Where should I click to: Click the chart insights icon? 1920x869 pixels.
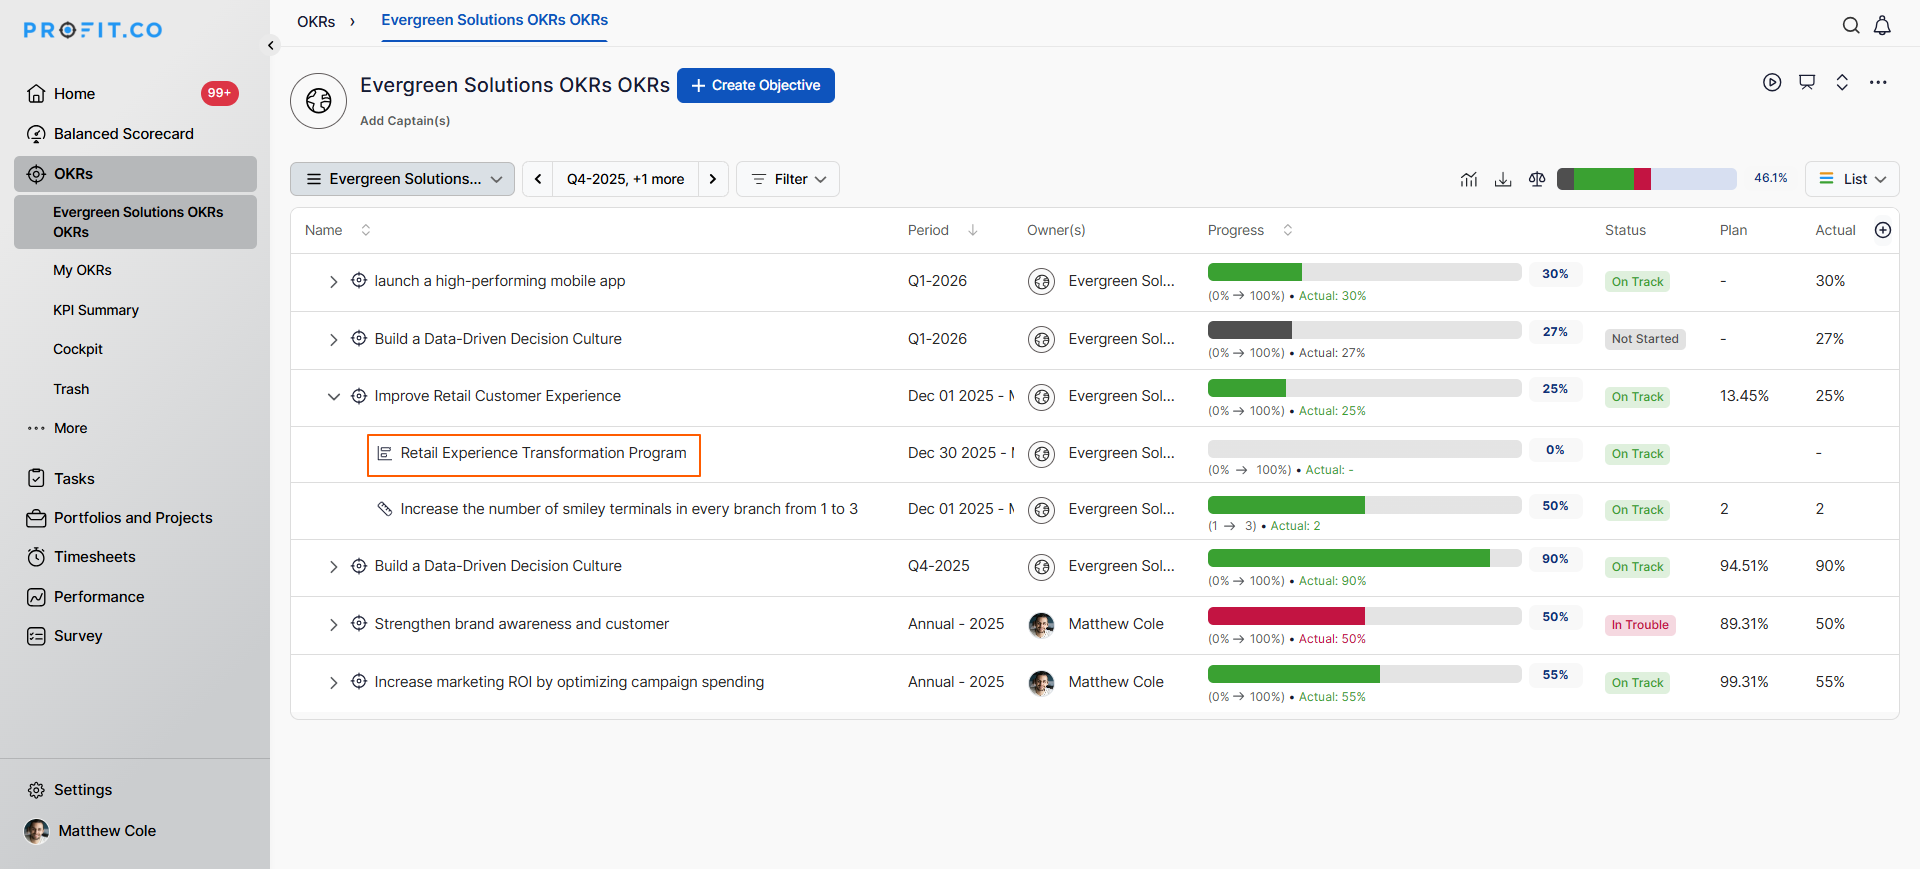(x=1468, y=179)
